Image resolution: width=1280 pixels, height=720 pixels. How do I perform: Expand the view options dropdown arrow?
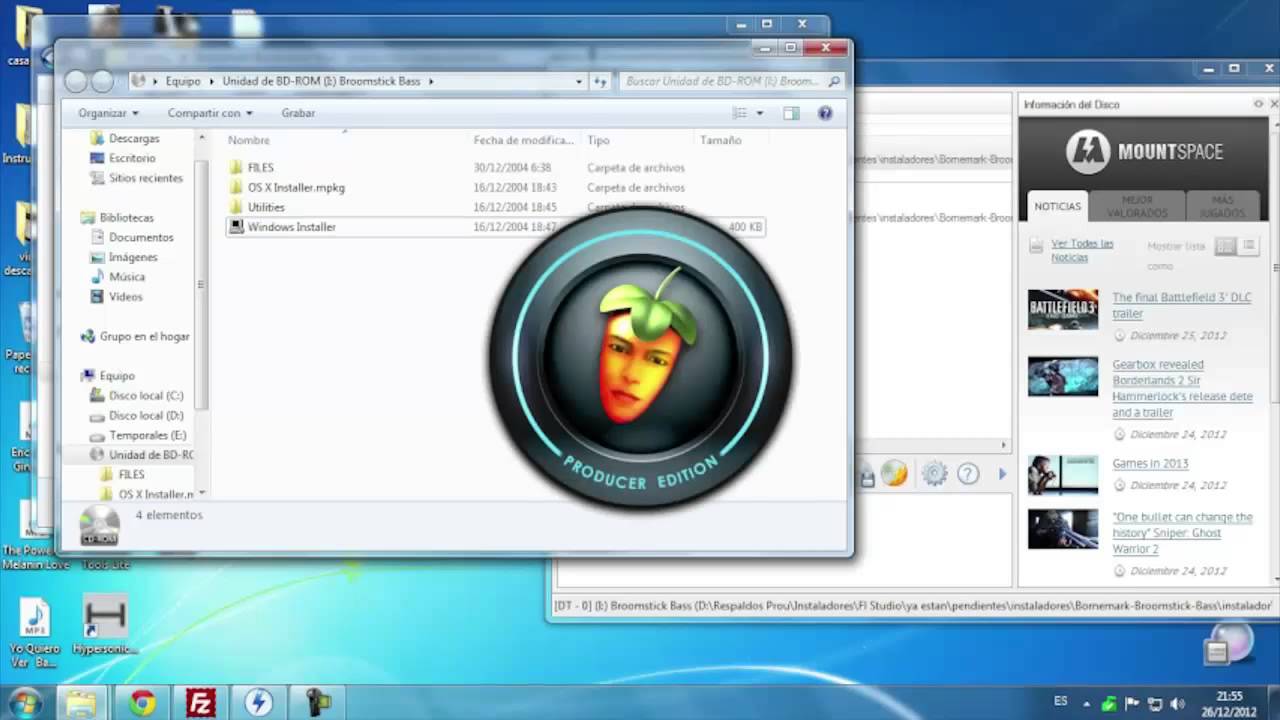point(760,113)
